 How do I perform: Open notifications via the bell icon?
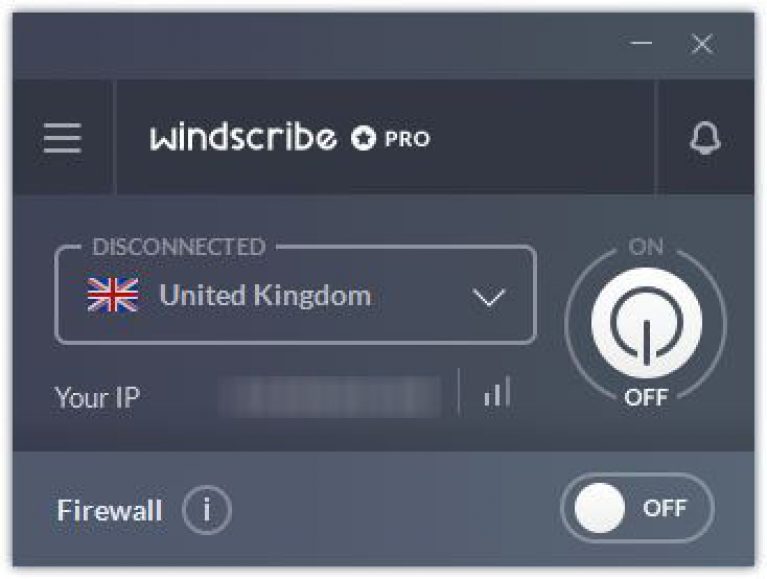[x=705, y=138]
